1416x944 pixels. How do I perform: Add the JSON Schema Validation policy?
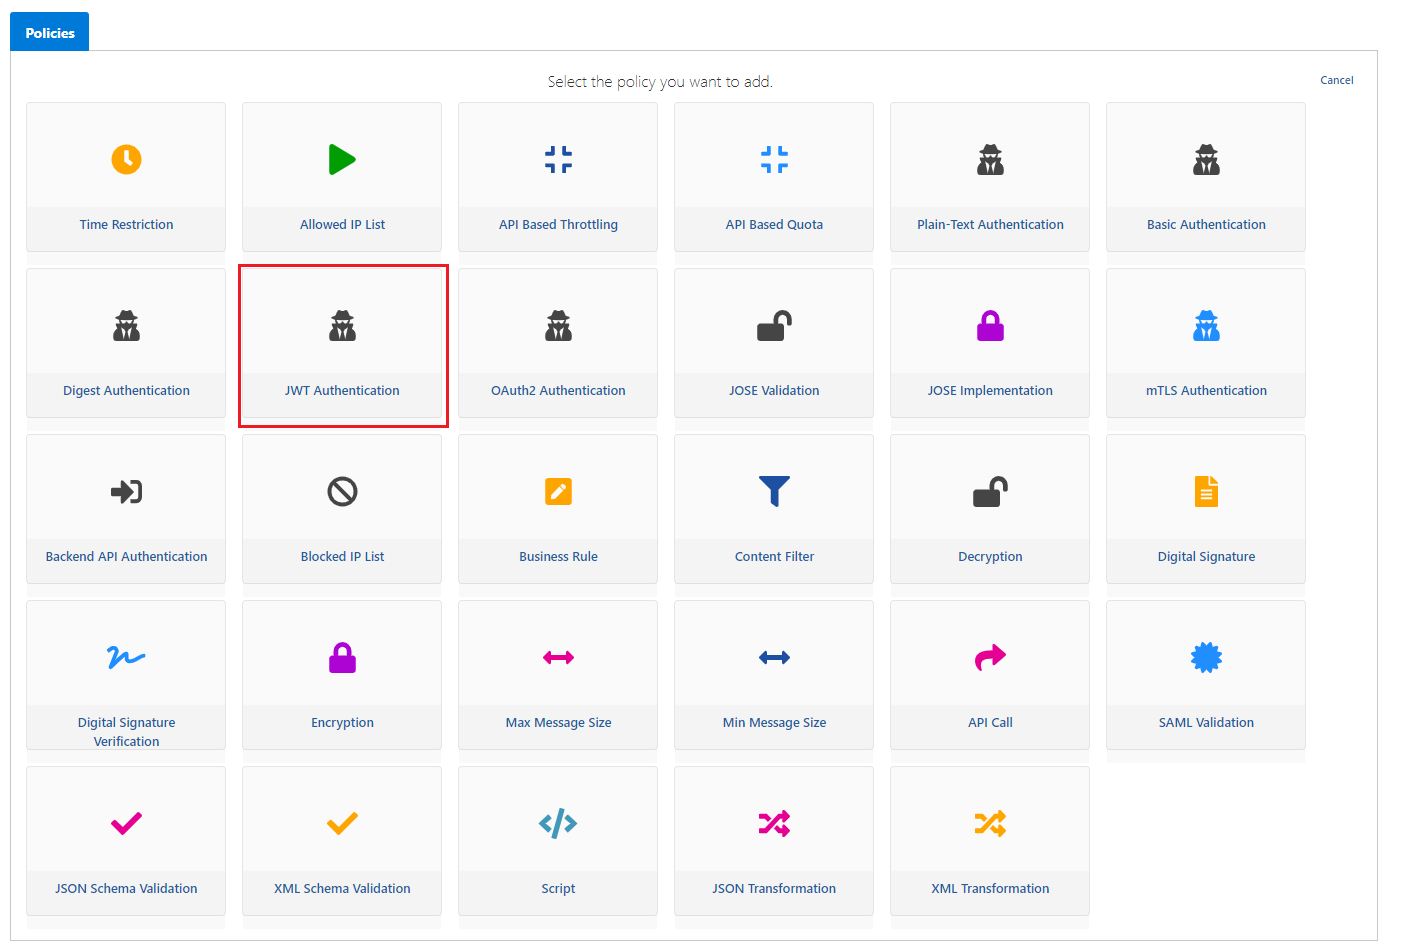tap(126, 841)
